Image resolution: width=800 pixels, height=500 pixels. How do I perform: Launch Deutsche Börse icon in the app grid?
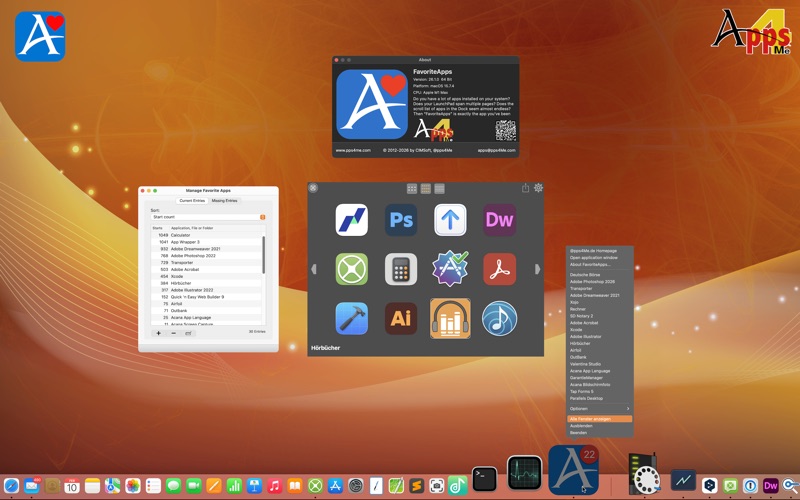352,220
